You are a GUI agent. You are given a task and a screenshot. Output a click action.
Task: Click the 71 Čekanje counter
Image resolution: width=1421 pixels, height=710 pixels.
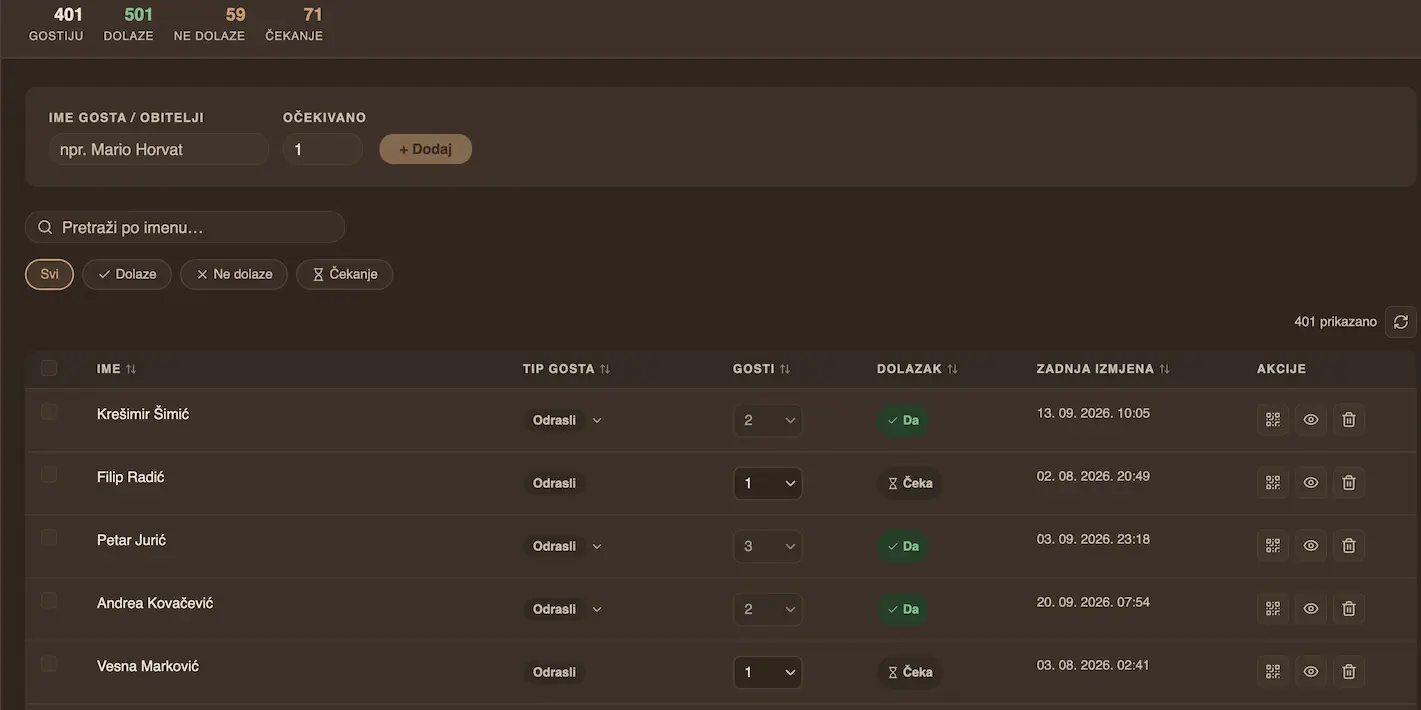294,24
